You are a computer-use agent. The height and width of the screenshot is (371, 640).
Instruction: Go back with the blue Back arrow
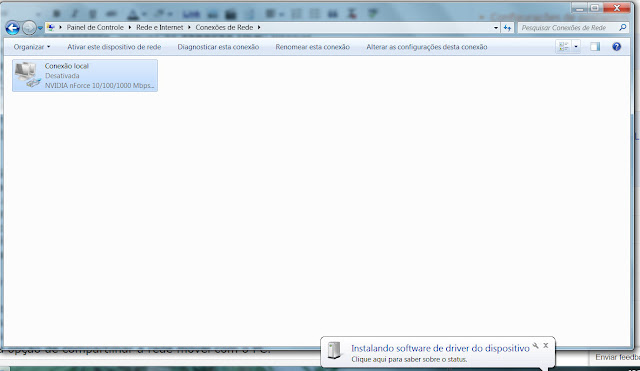coord(13,28)
